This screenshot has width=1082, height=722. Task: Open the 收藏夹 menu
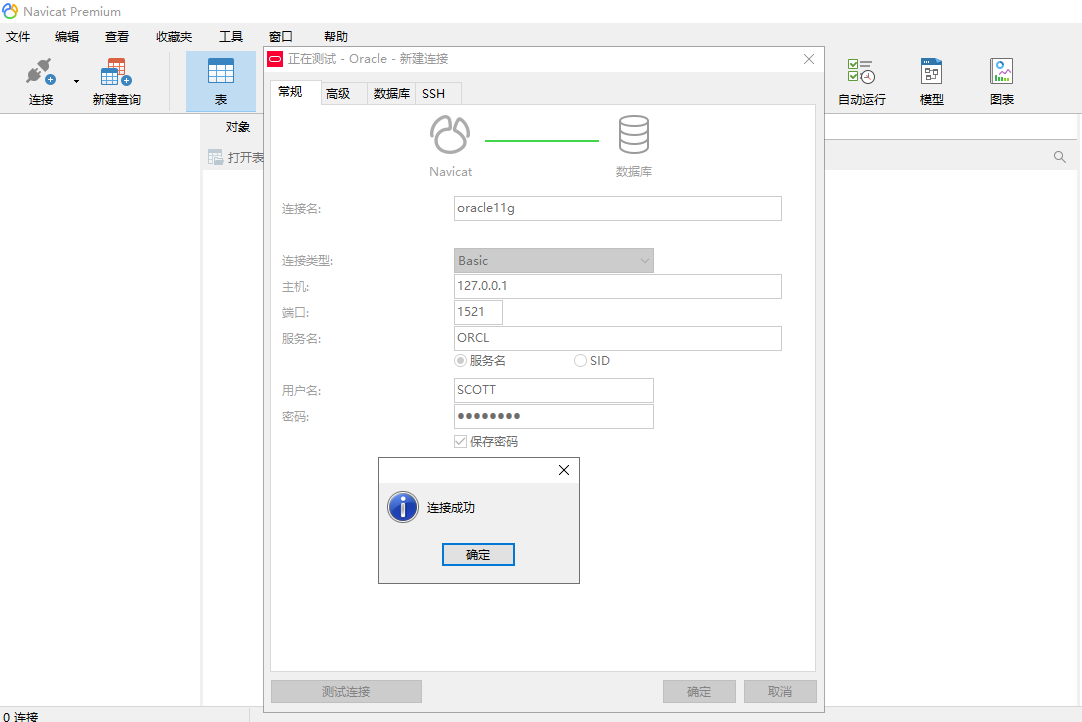[x=174, y=37]
